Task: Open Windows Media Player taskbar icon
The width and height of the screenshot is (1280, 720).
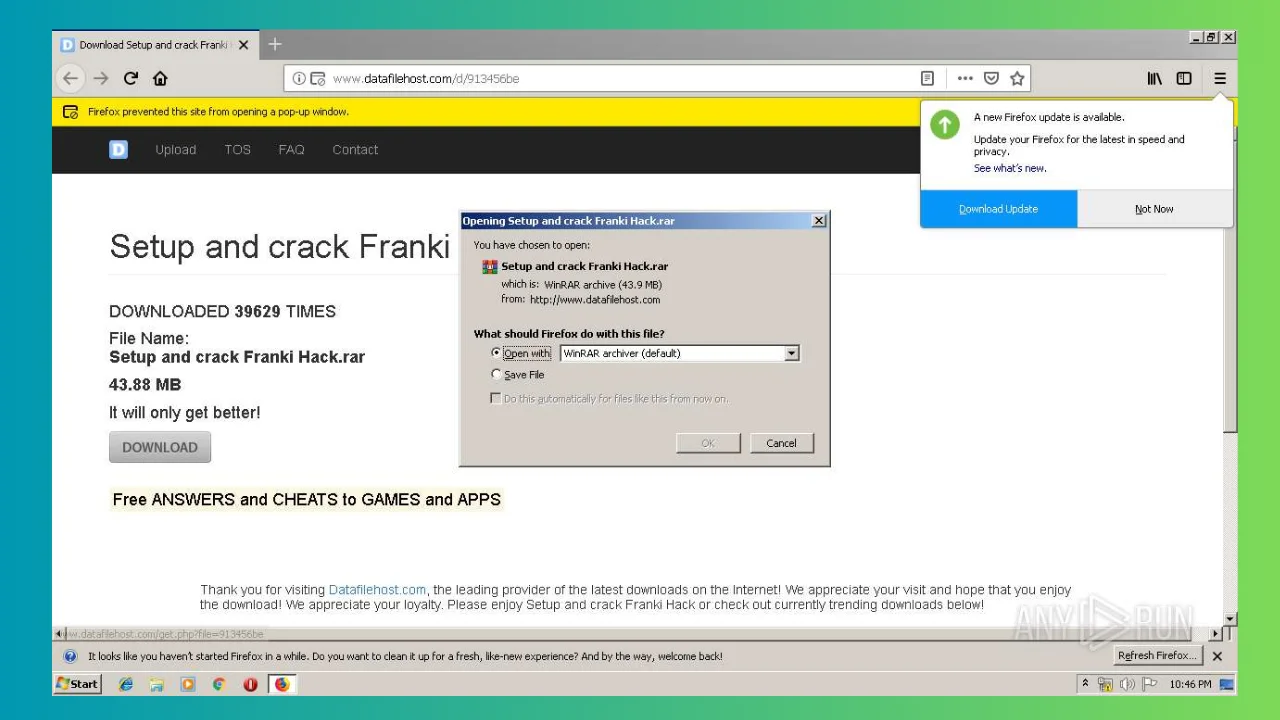Action: tap(188, 684)
